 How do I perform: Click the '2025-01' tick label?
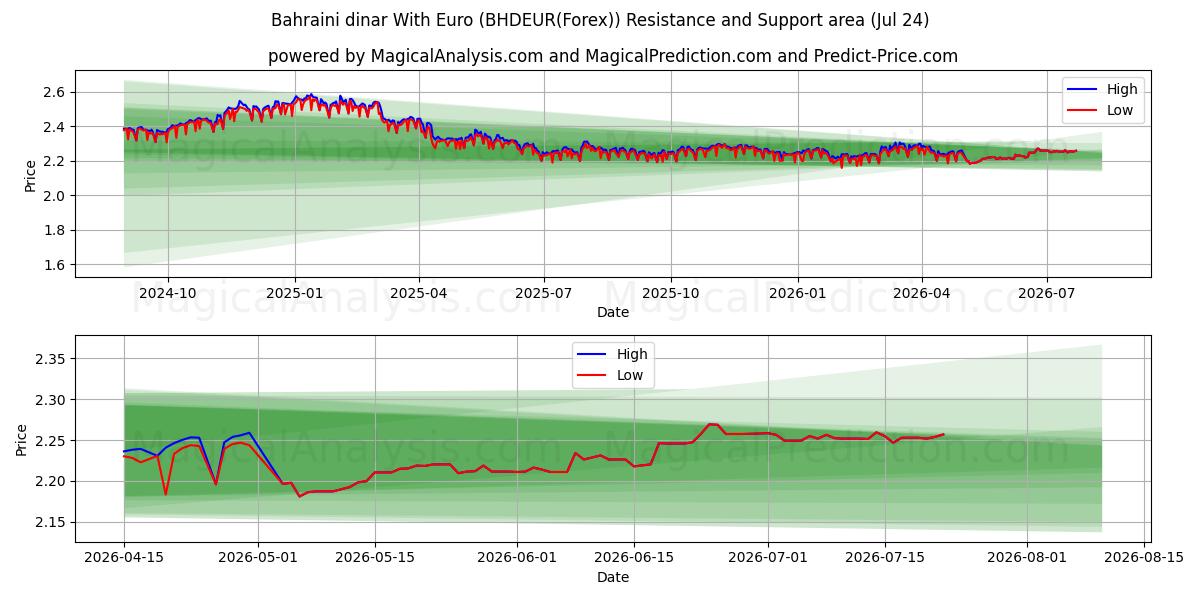295,292
